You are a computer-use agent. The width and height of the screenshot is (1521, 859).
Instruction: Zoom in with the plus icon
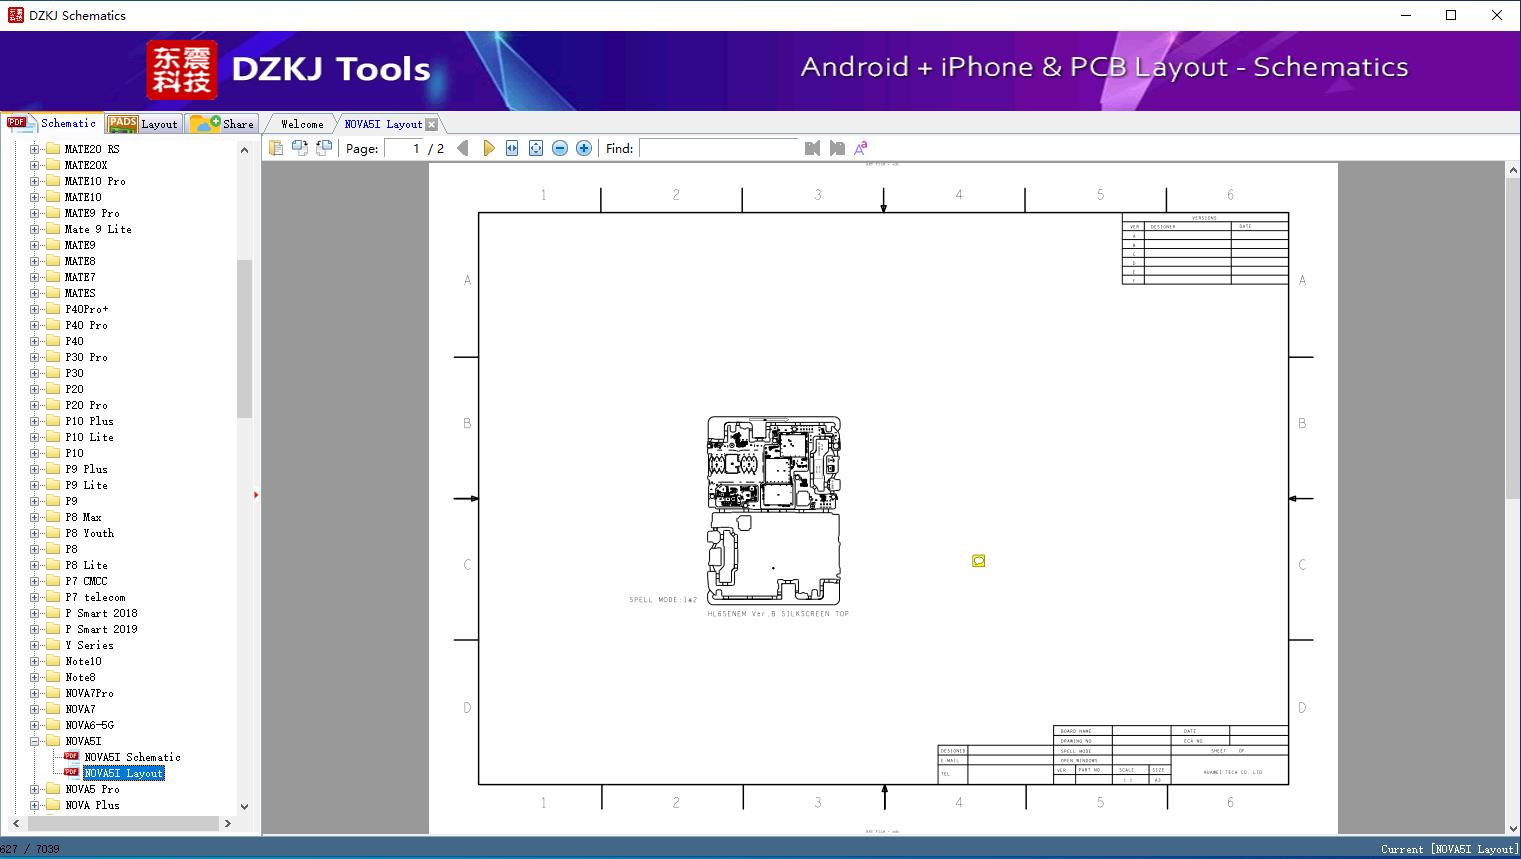click(x=584, y=148)
